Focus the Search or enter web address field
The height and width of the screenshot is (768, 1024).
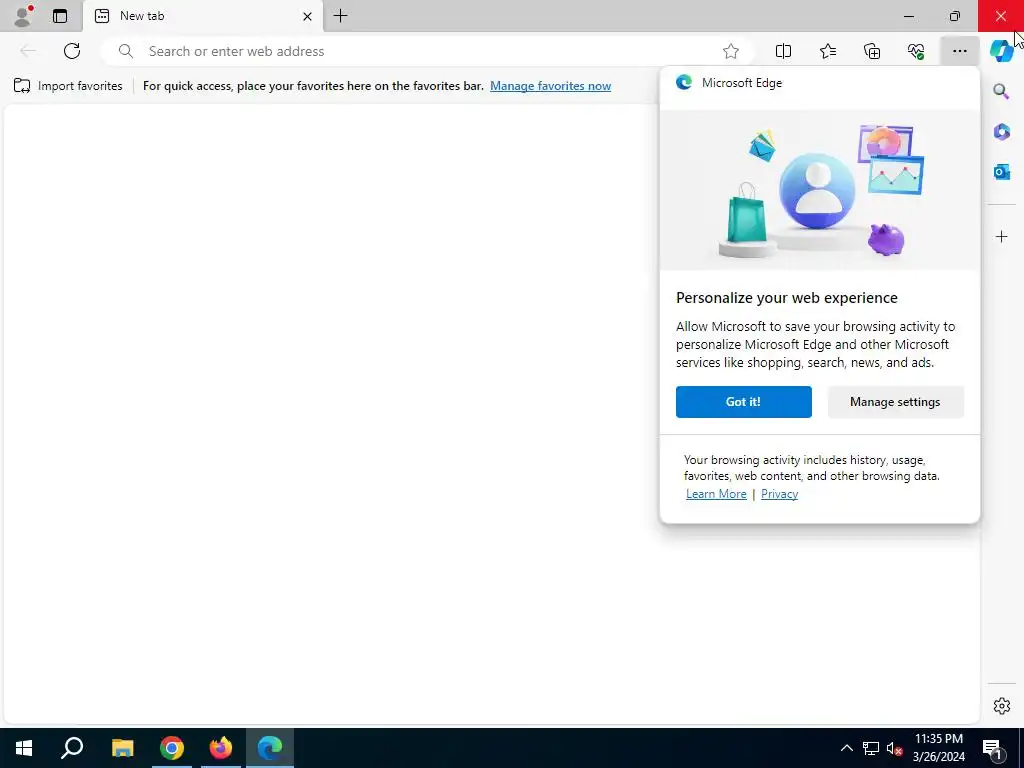click(x=428, y=51)
